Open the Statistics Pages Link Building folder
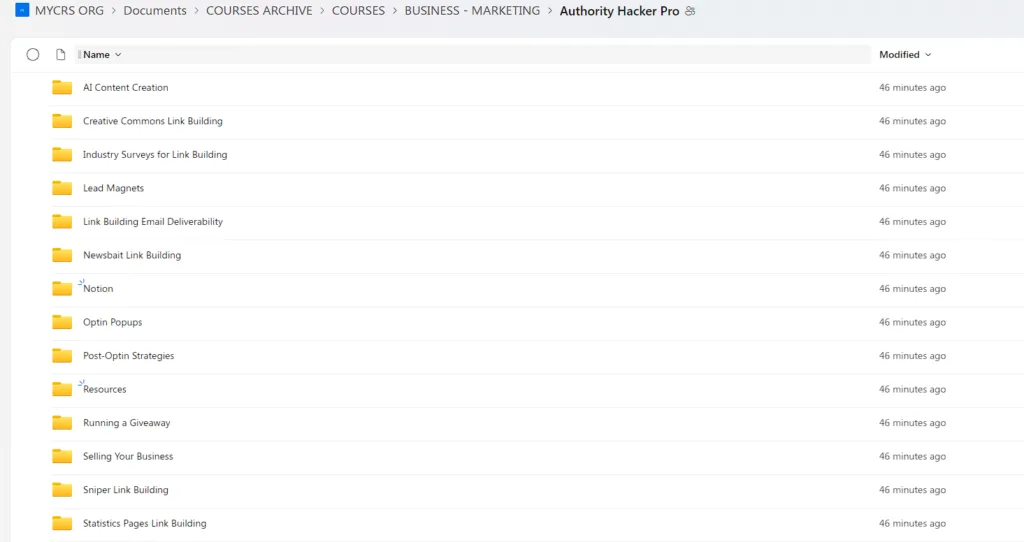Viewport: 1024px width, 542px height. (144, 523)
